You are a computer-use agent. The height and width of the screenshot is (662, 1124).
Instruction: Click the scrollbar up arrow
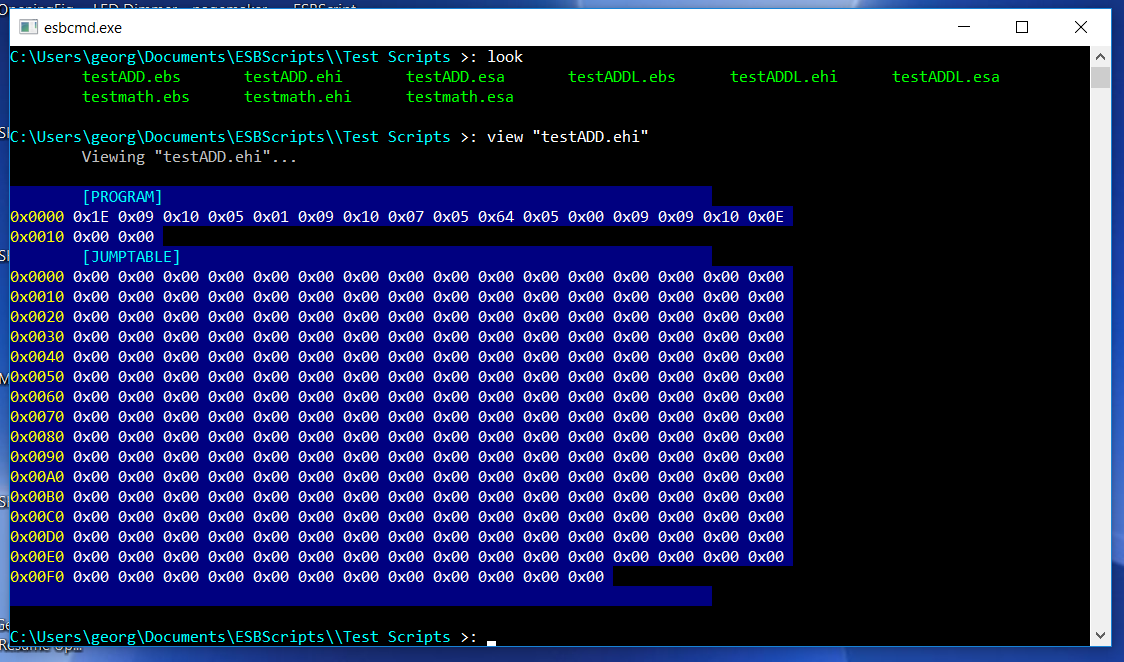pos(1100,55)
